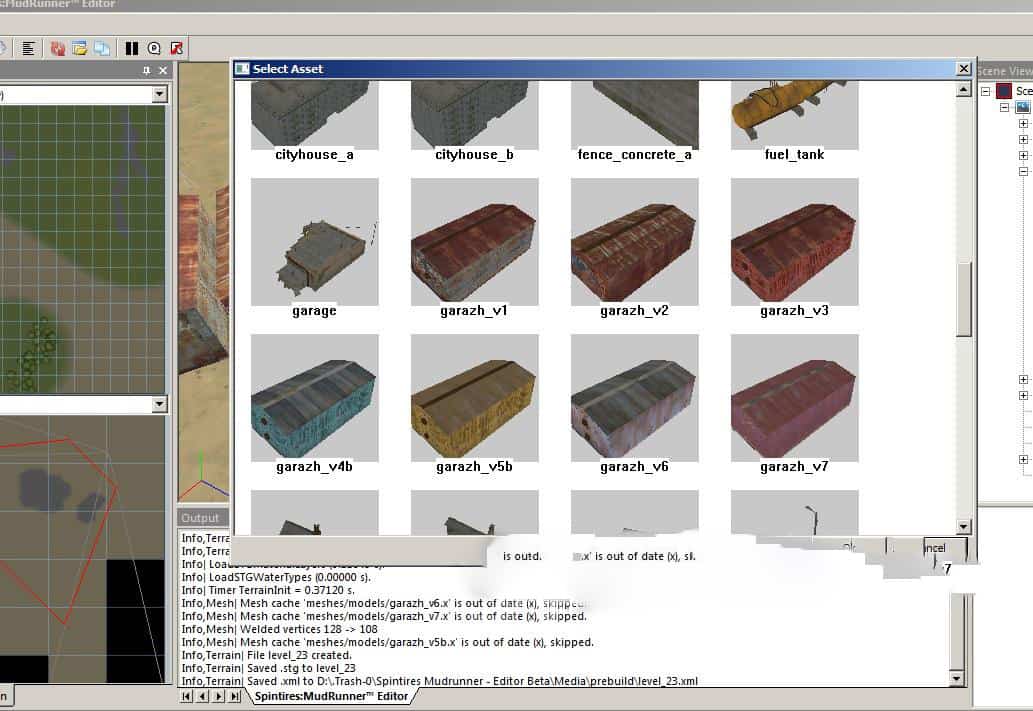Viewport: 1033px width, 711px height.
Task: Pin the left docked panel
Action: click(x=147, y=71)
